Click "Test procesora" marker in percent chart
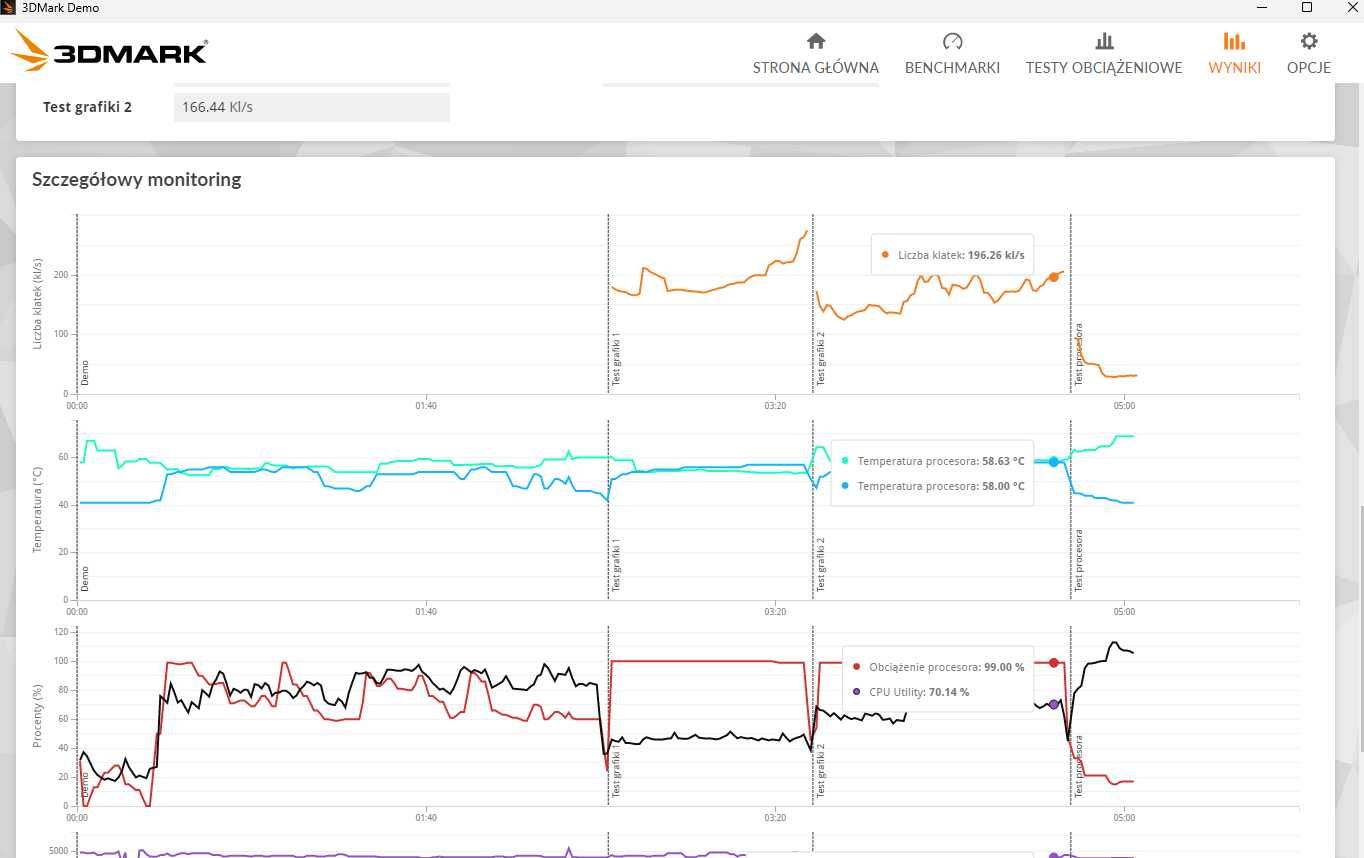The height and width of the screenshot is (858, 1364). coord(1078,766)
